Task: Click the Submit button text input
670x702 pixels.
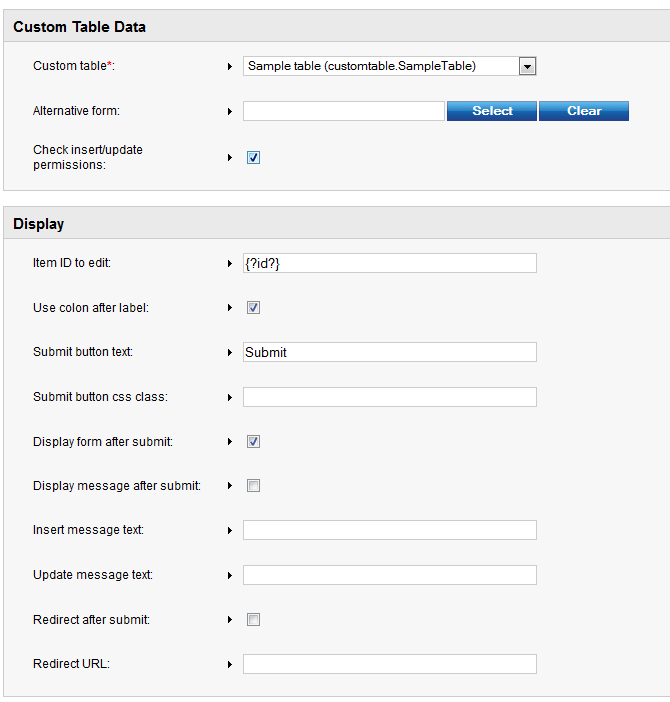Action: [x=389, y=352]
